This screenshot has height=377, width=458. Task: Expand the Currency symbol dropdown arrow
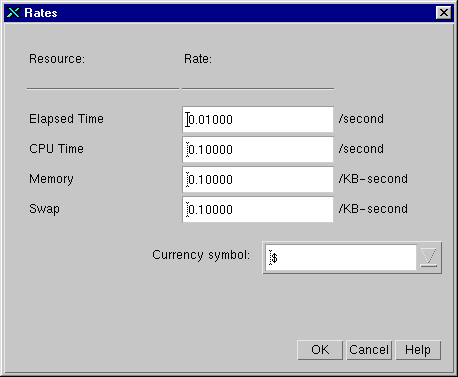pos(429,258)
